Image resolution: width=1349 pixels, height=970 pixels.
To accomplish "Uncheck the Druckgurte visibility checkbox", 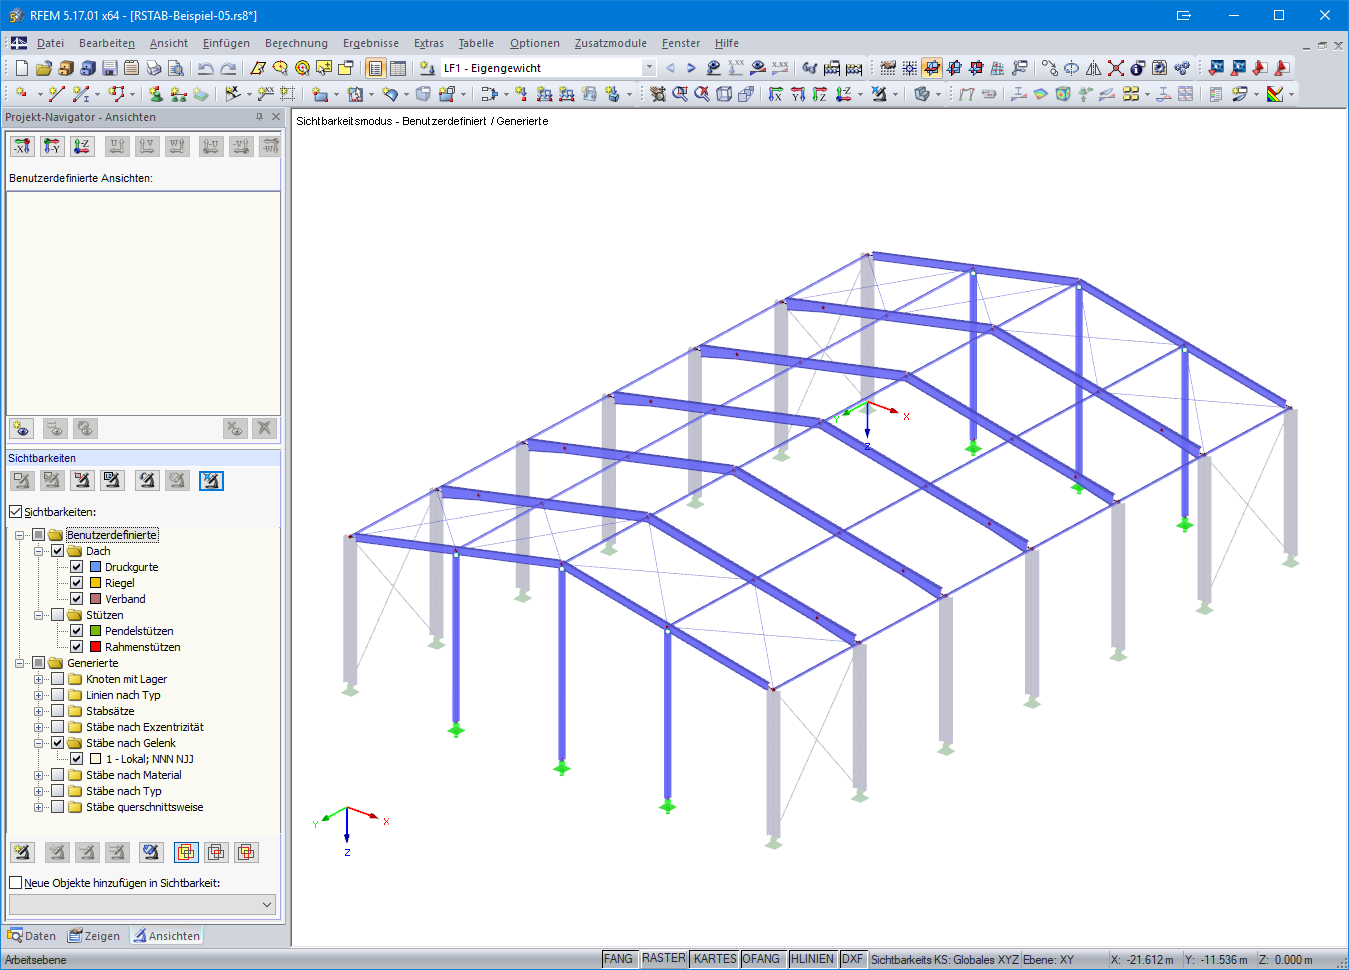I will tap(76, 567).
